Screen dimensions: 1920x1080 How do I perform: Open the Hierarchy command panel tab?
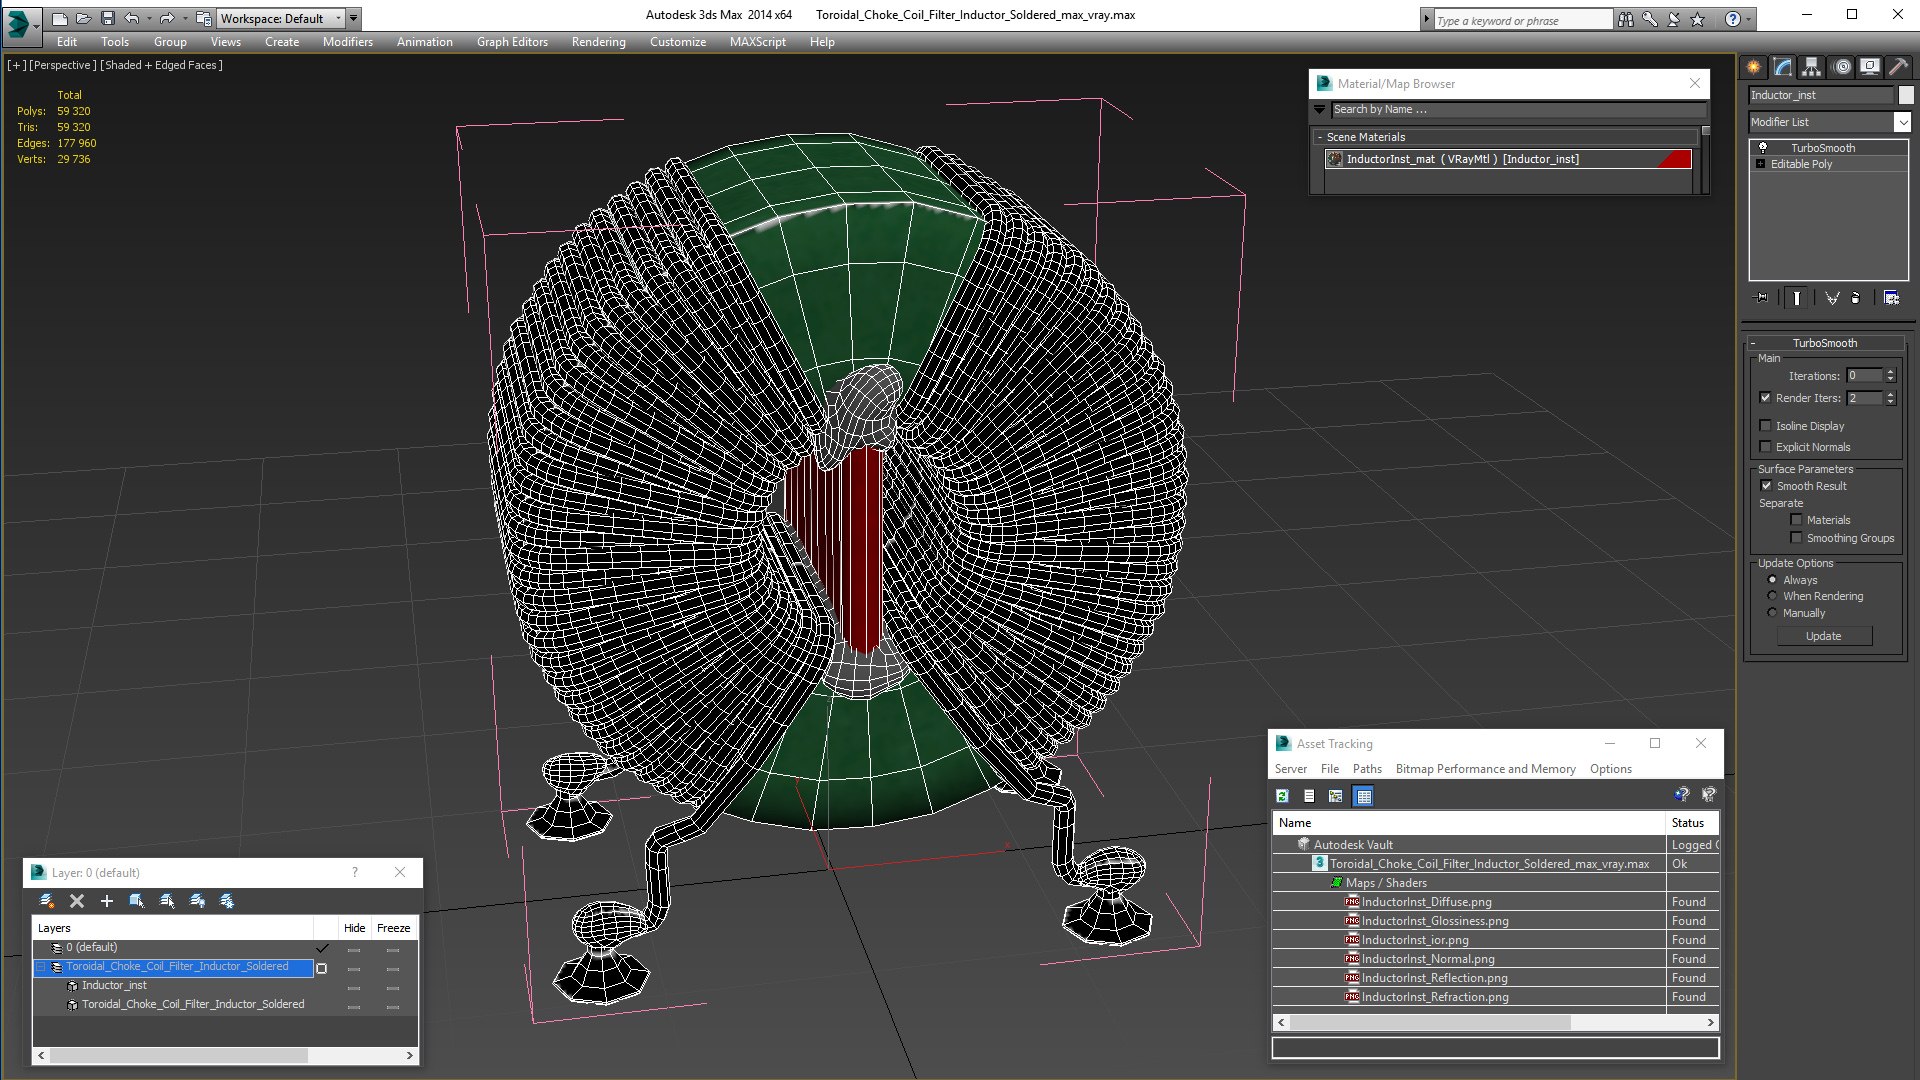pyautogui.click(x=1811, y=67)
